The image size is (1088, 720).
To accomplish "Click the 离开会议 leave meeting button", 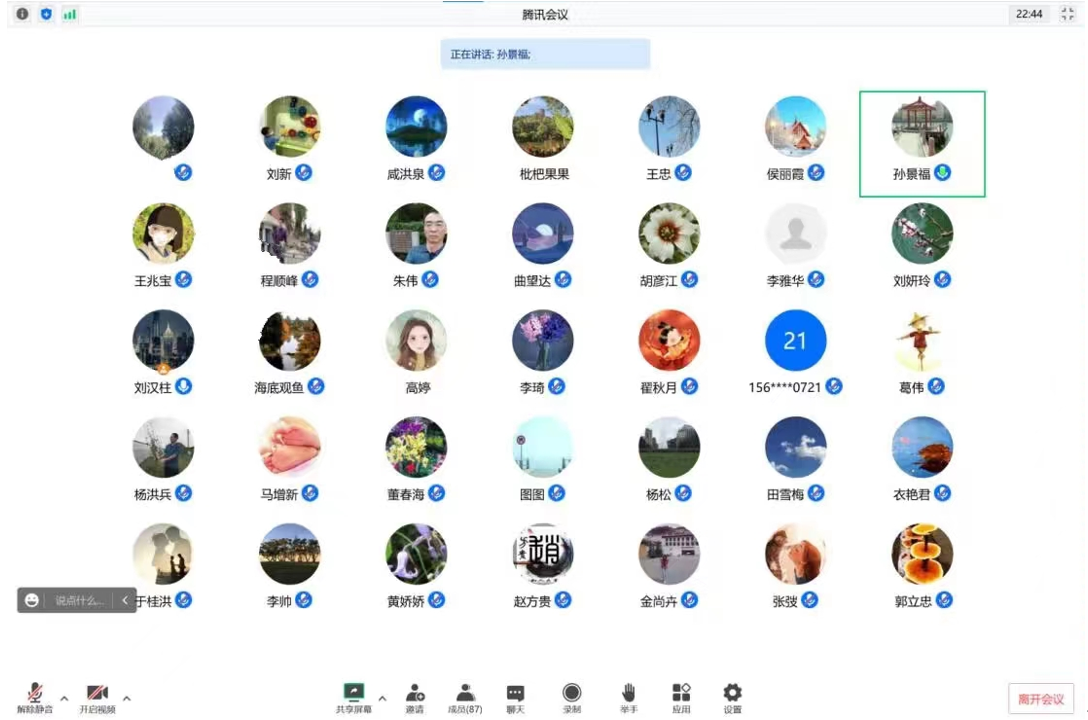I will point(1041,698).
